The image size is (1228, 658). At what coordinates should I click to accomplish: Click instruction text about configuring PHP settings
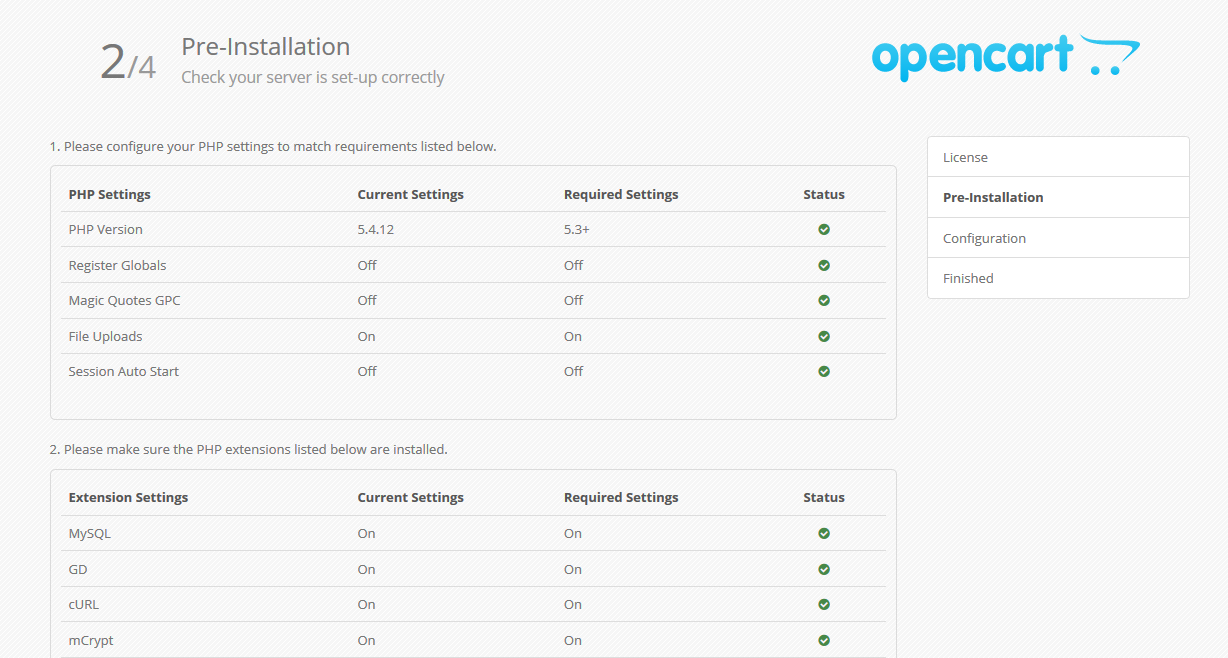273,146
